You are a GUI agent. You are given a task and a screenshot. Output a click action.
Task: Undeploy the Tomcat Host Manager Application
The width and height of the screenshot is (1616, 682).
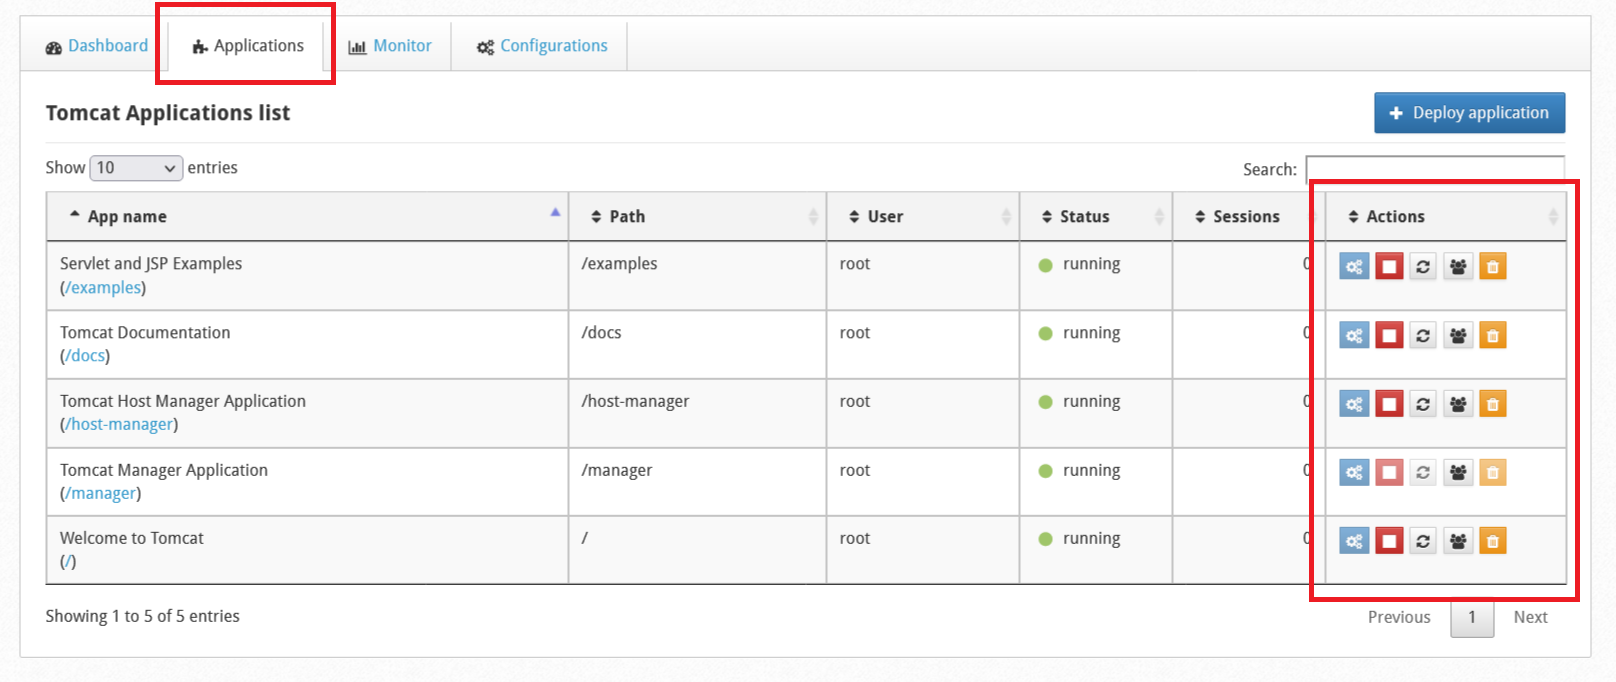pyautogui.click(x=1493, y=404)
